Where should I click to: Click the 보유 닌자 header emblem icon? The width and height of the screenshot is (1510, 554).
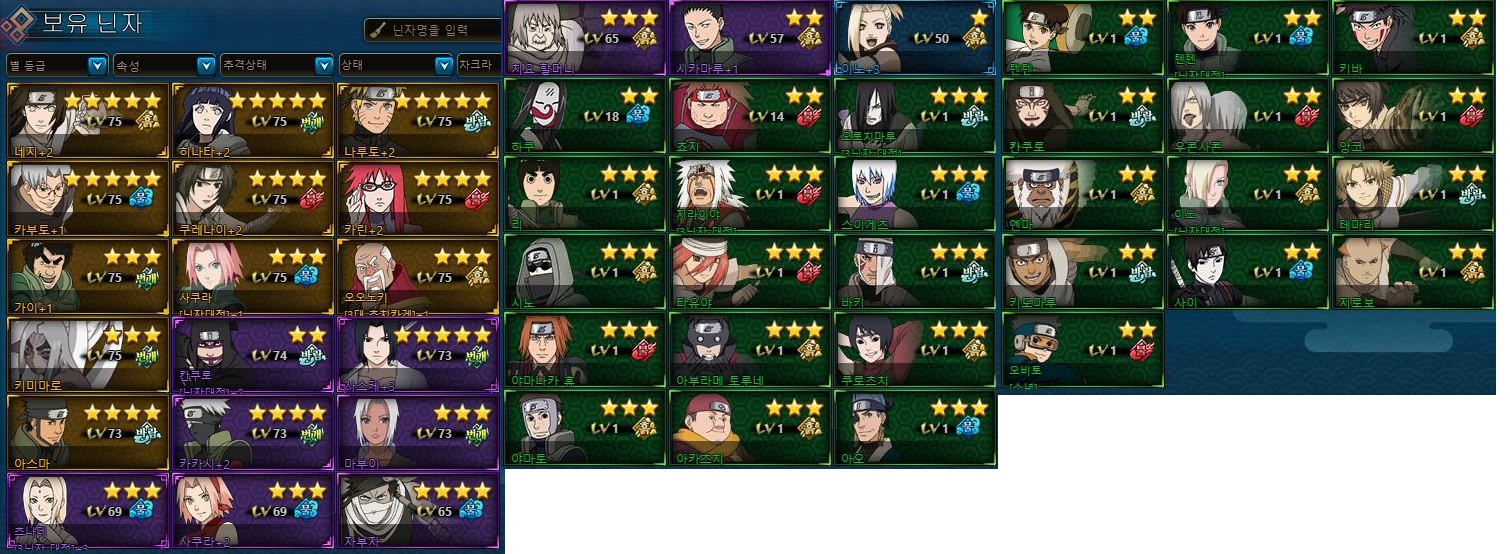coord(19,24)
